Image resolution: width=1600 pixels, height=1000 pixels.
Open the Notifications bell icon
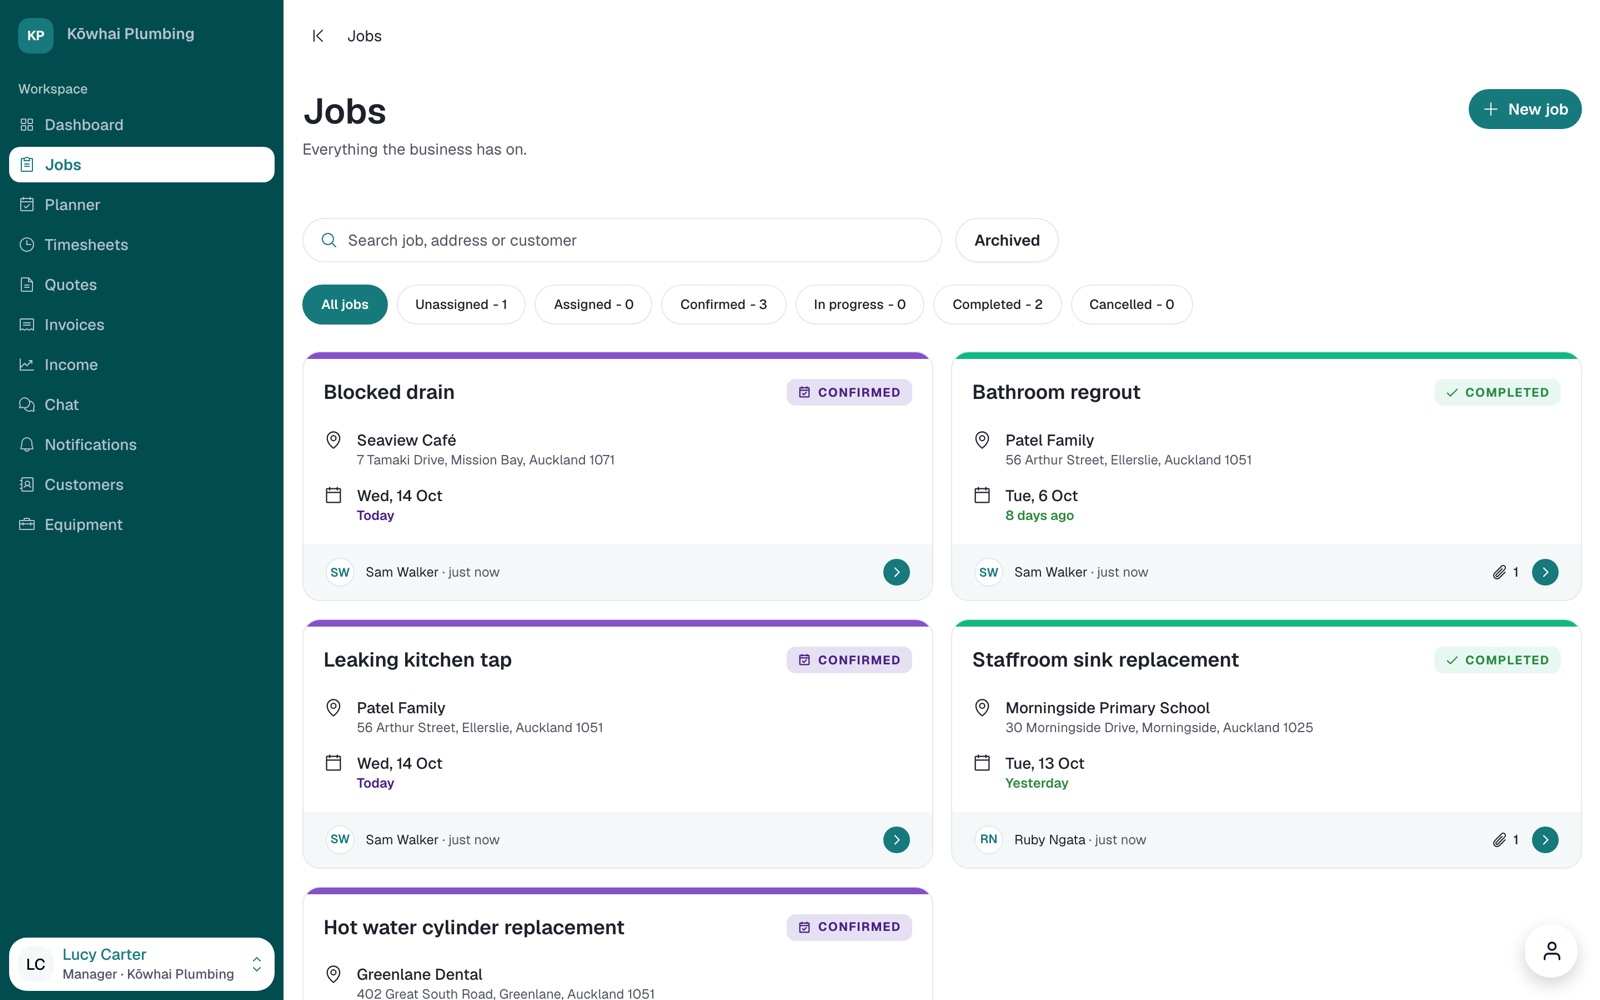27,445
